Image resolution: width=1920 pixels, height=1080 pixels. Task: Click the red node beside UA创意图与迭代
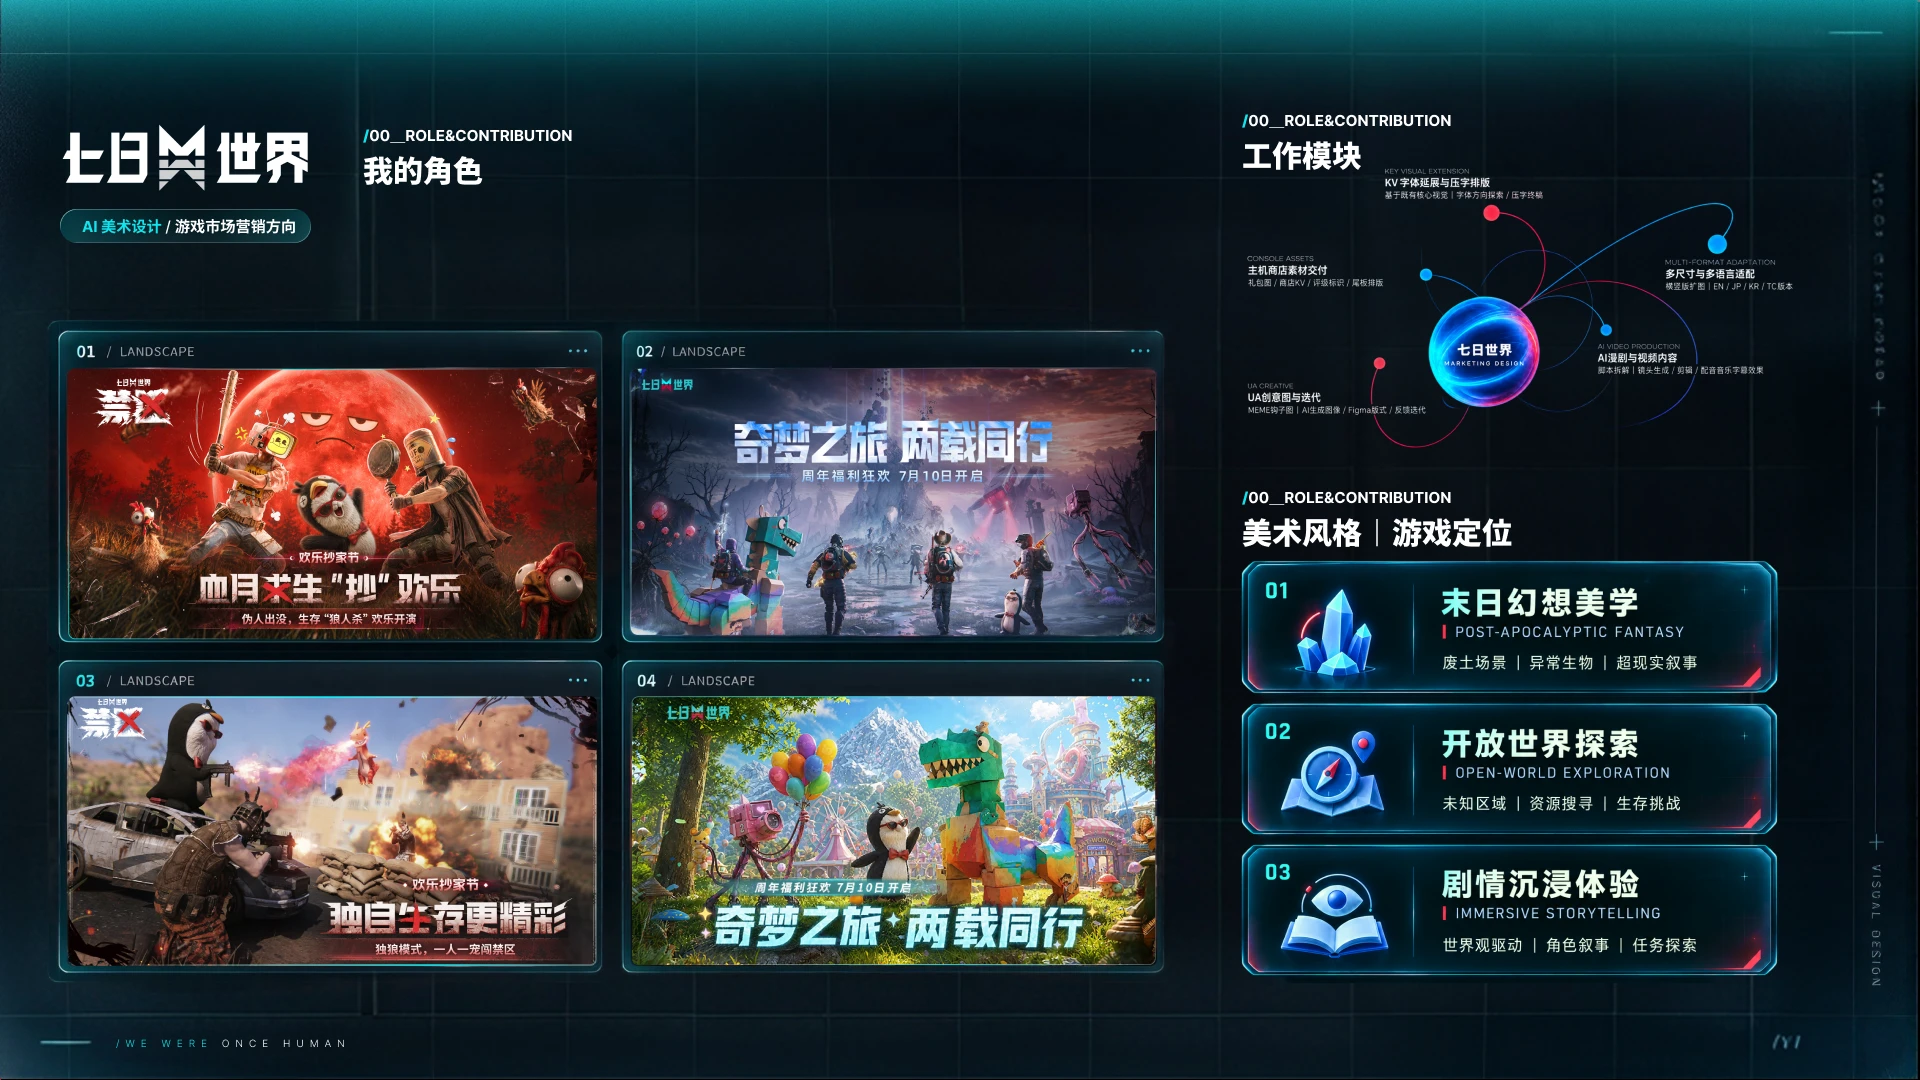[x=1379, y=363]
